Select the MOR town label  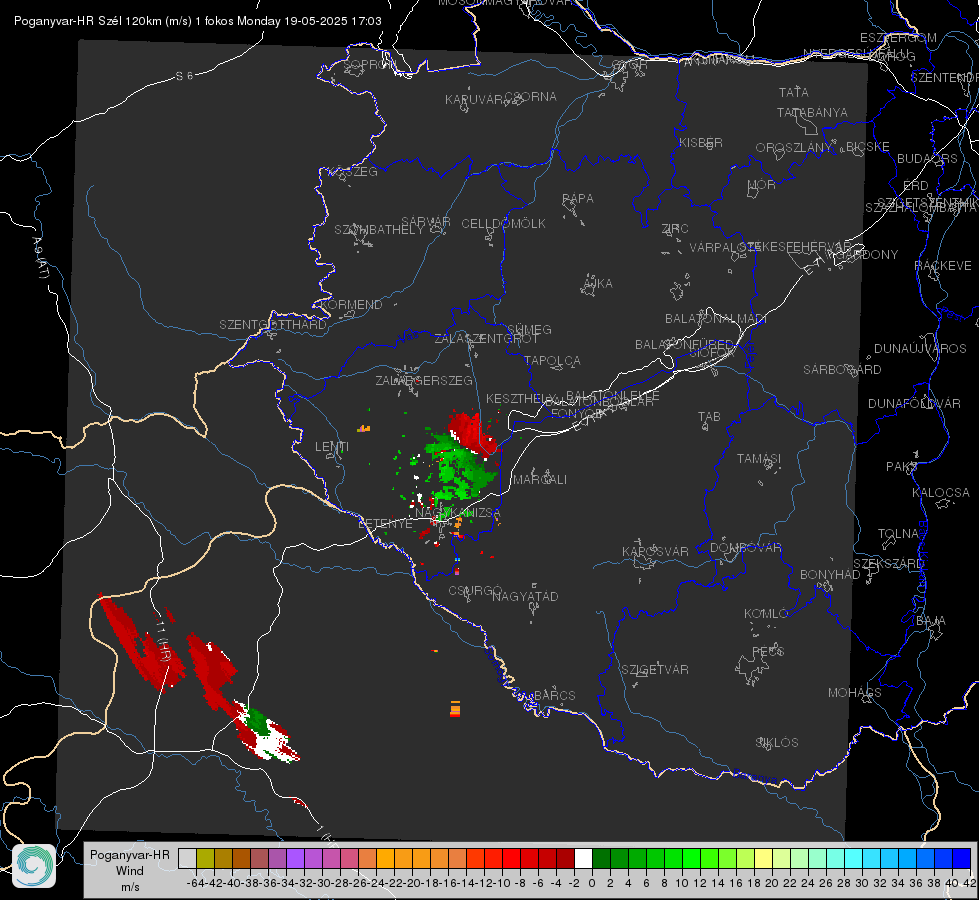click(x=762, y=184)
